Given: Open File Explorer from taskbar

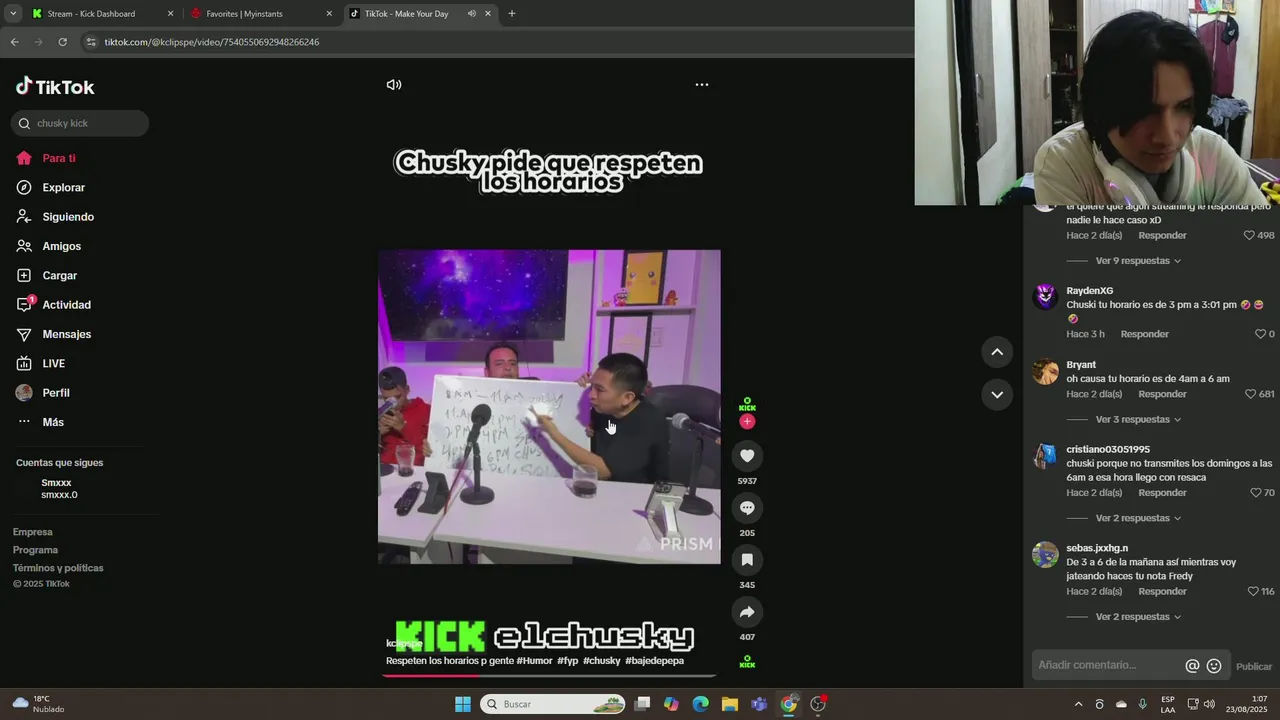Looking at the screenshot, I should click(730, 704).
